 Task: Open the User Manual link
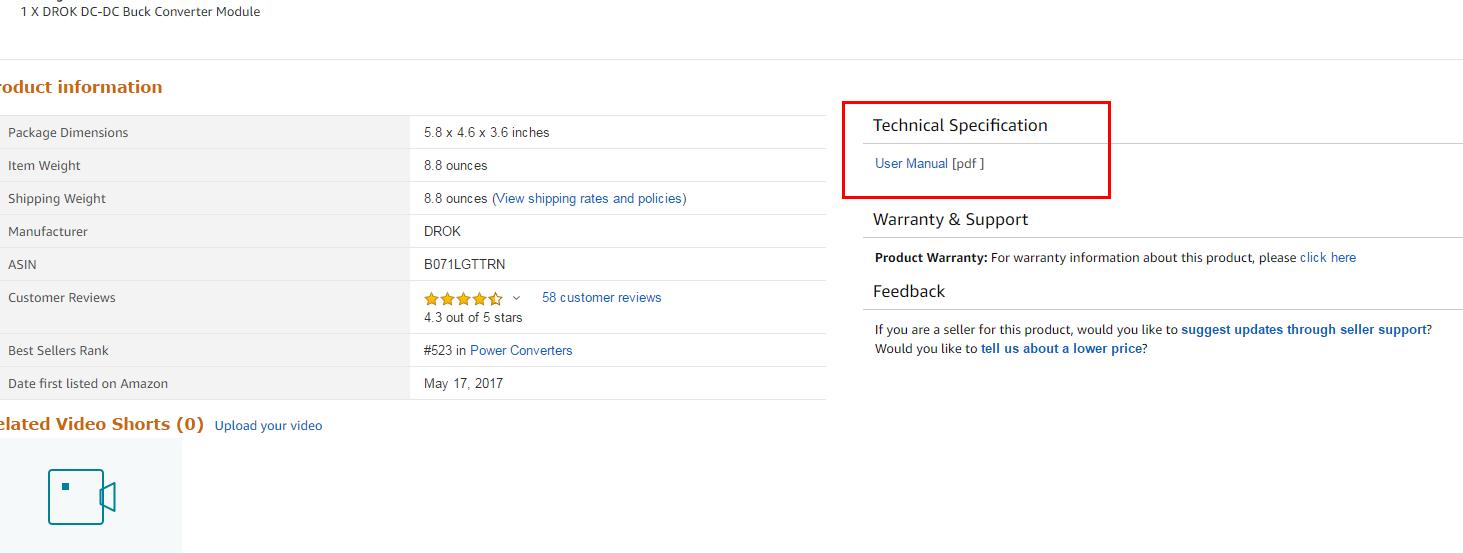coord(911,164)
